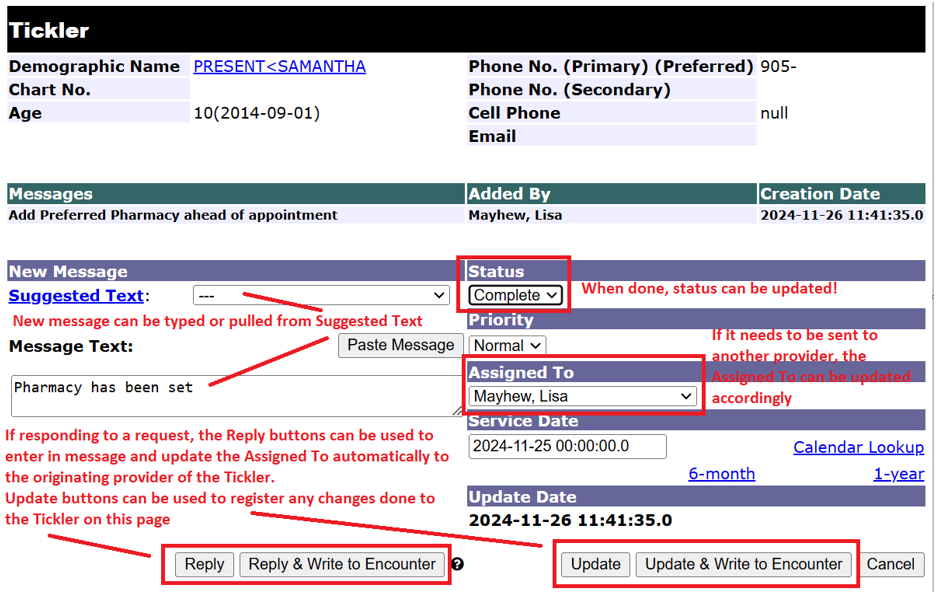Click the Suggested Text link

(x=76, y=296)
